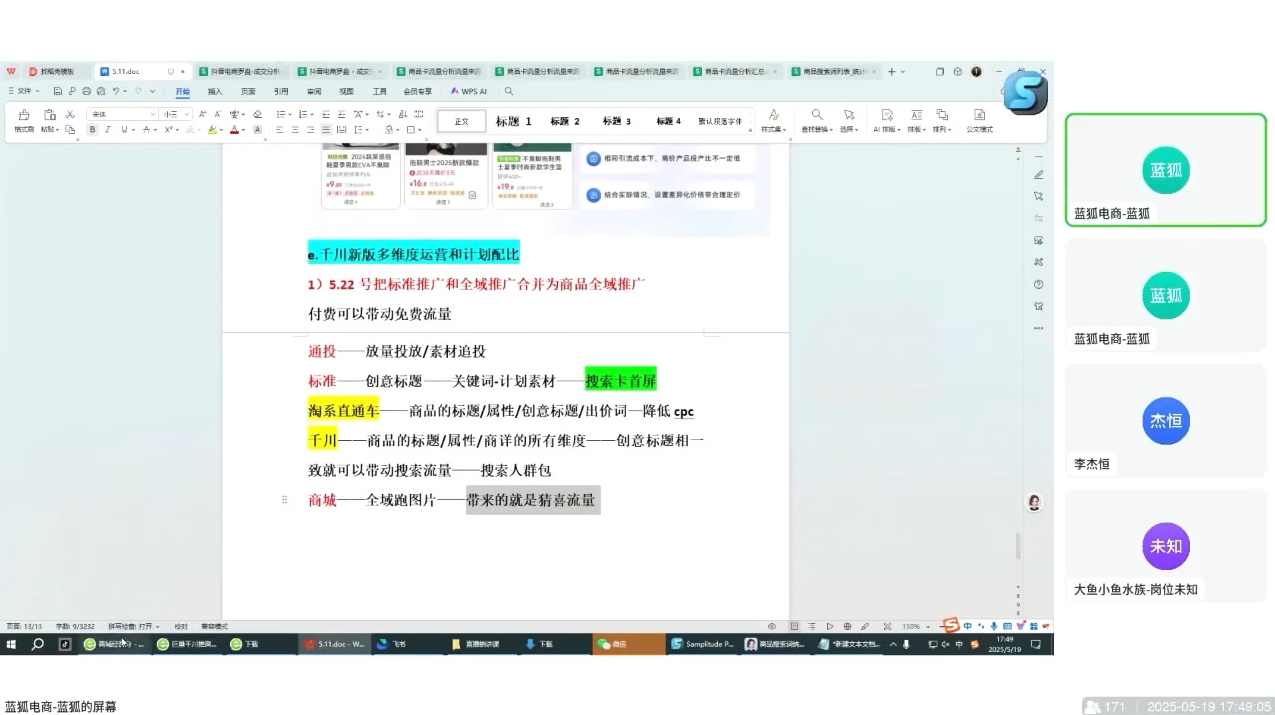Select the Format Painter tool
1275x715 pixels.
click(x=25, y=118)
